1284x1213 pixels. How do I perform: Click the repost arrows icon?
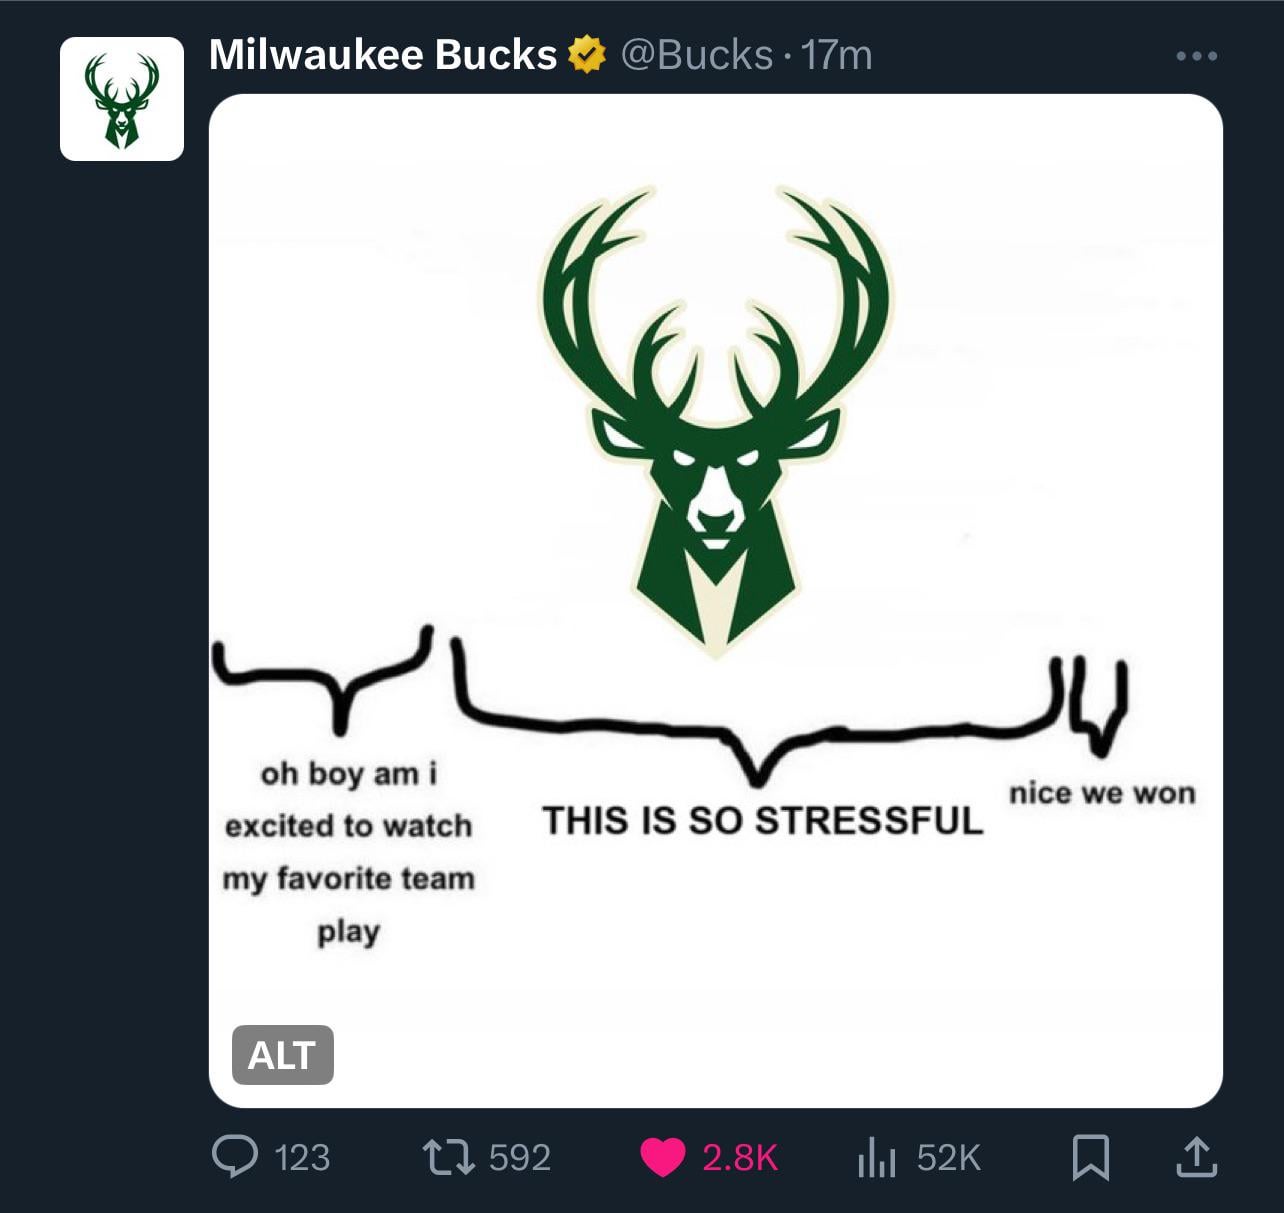click(447, 1158)
